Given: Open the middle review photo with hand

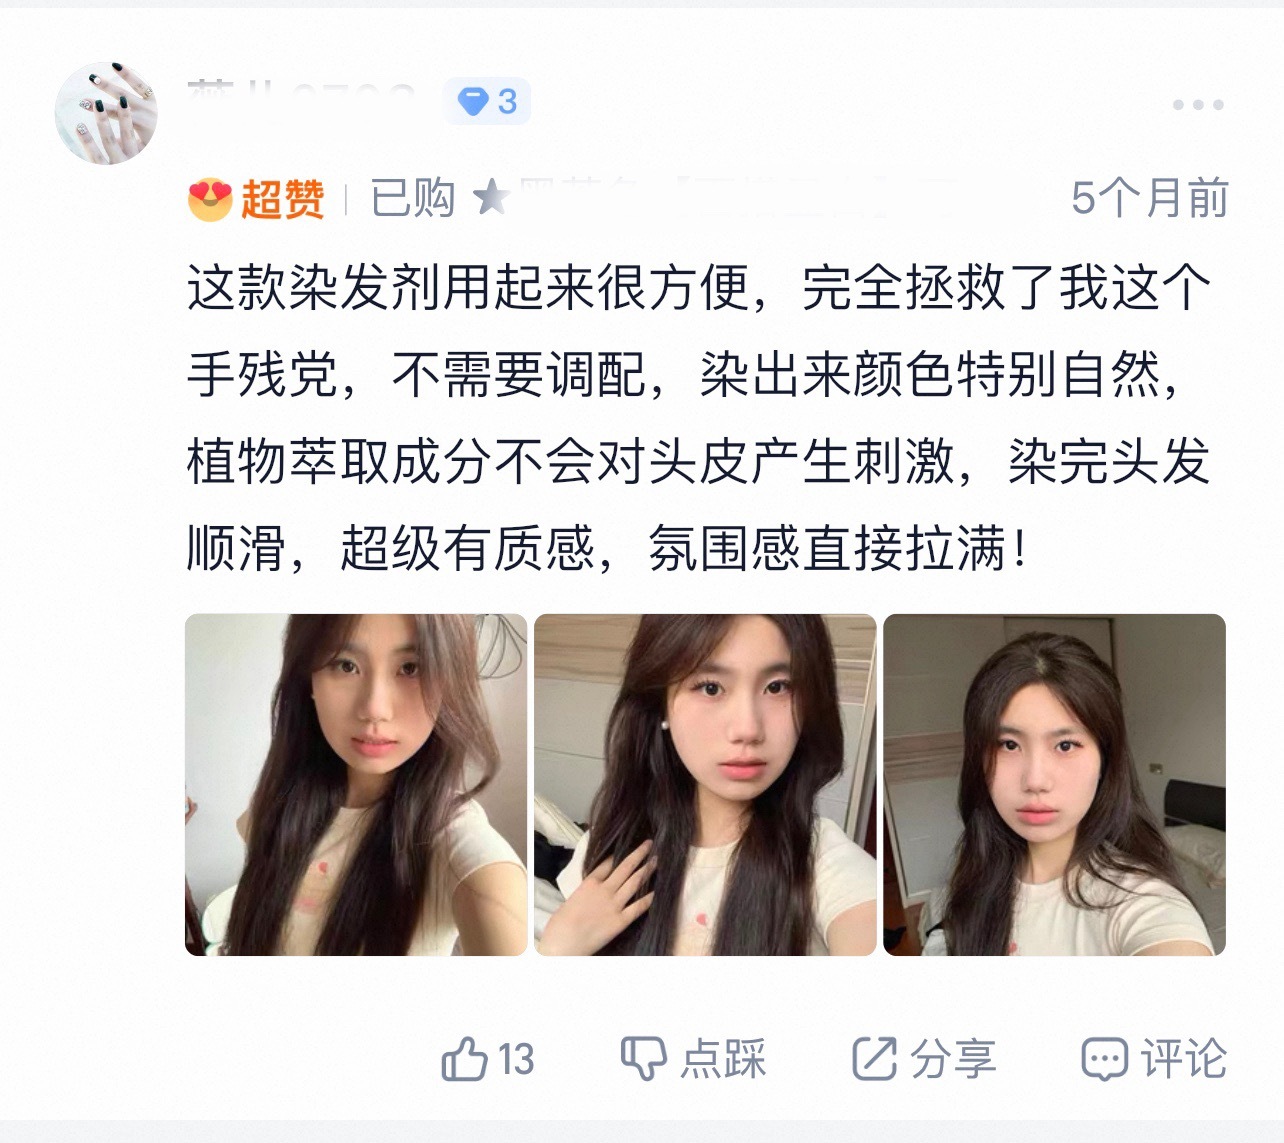Looking at the screenshot, I should [x=705, y=785].
